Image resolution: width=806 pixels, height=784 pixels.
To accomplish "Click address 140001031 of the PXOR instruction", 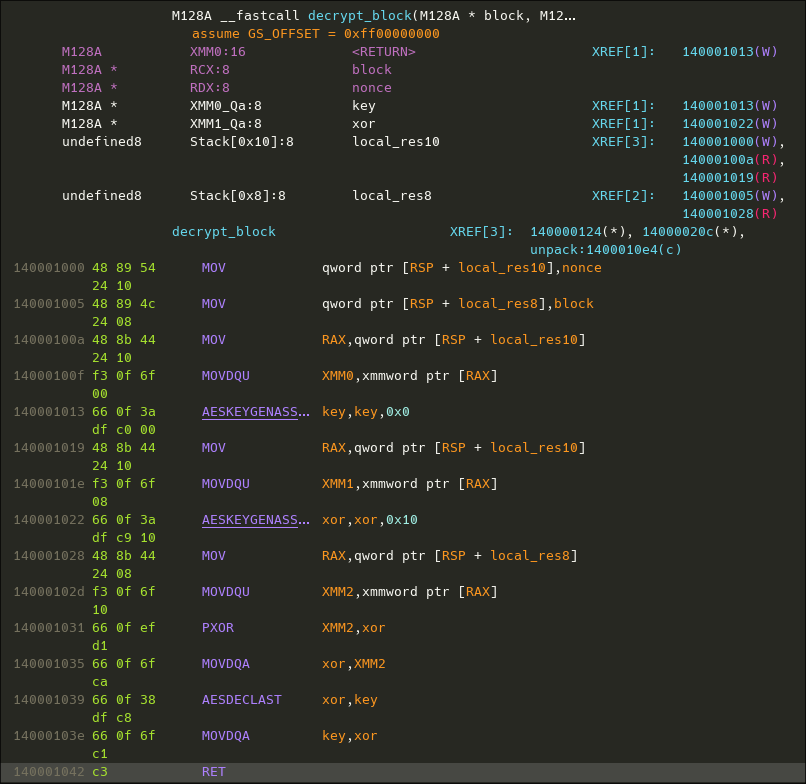I will coord(49,628).
